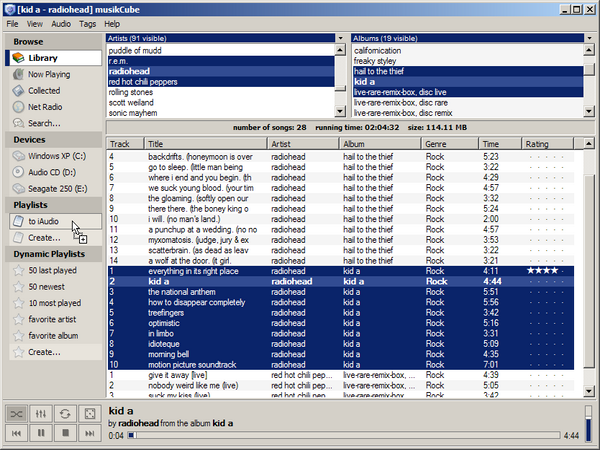Open Now Playing in sidebar
Viewport: 600px width, 450px height.
coord(48,74)
